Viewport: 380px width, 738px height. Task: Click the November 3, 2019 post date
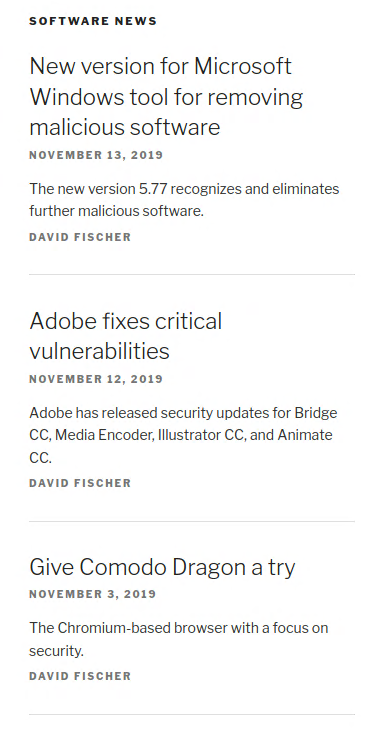[x=93, y=594]
